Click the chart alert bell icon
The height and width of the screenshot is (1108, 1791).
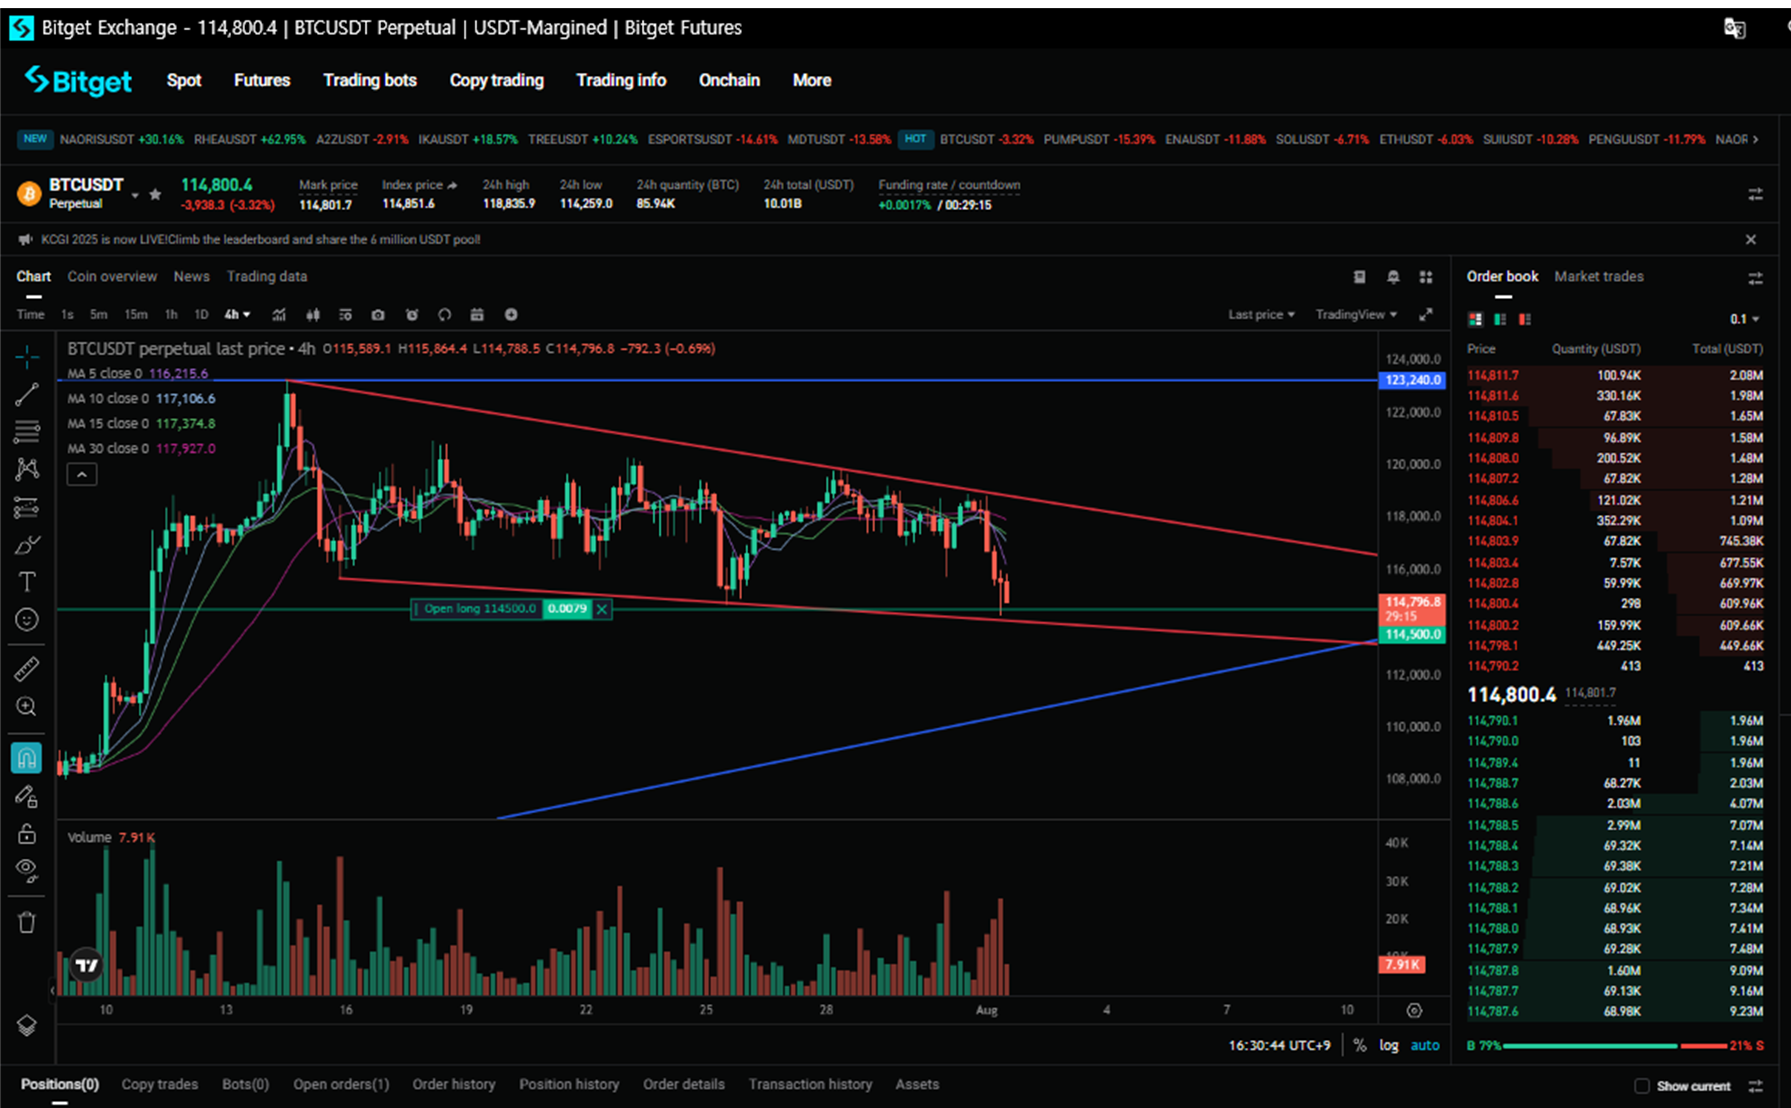click(1393, 277)
